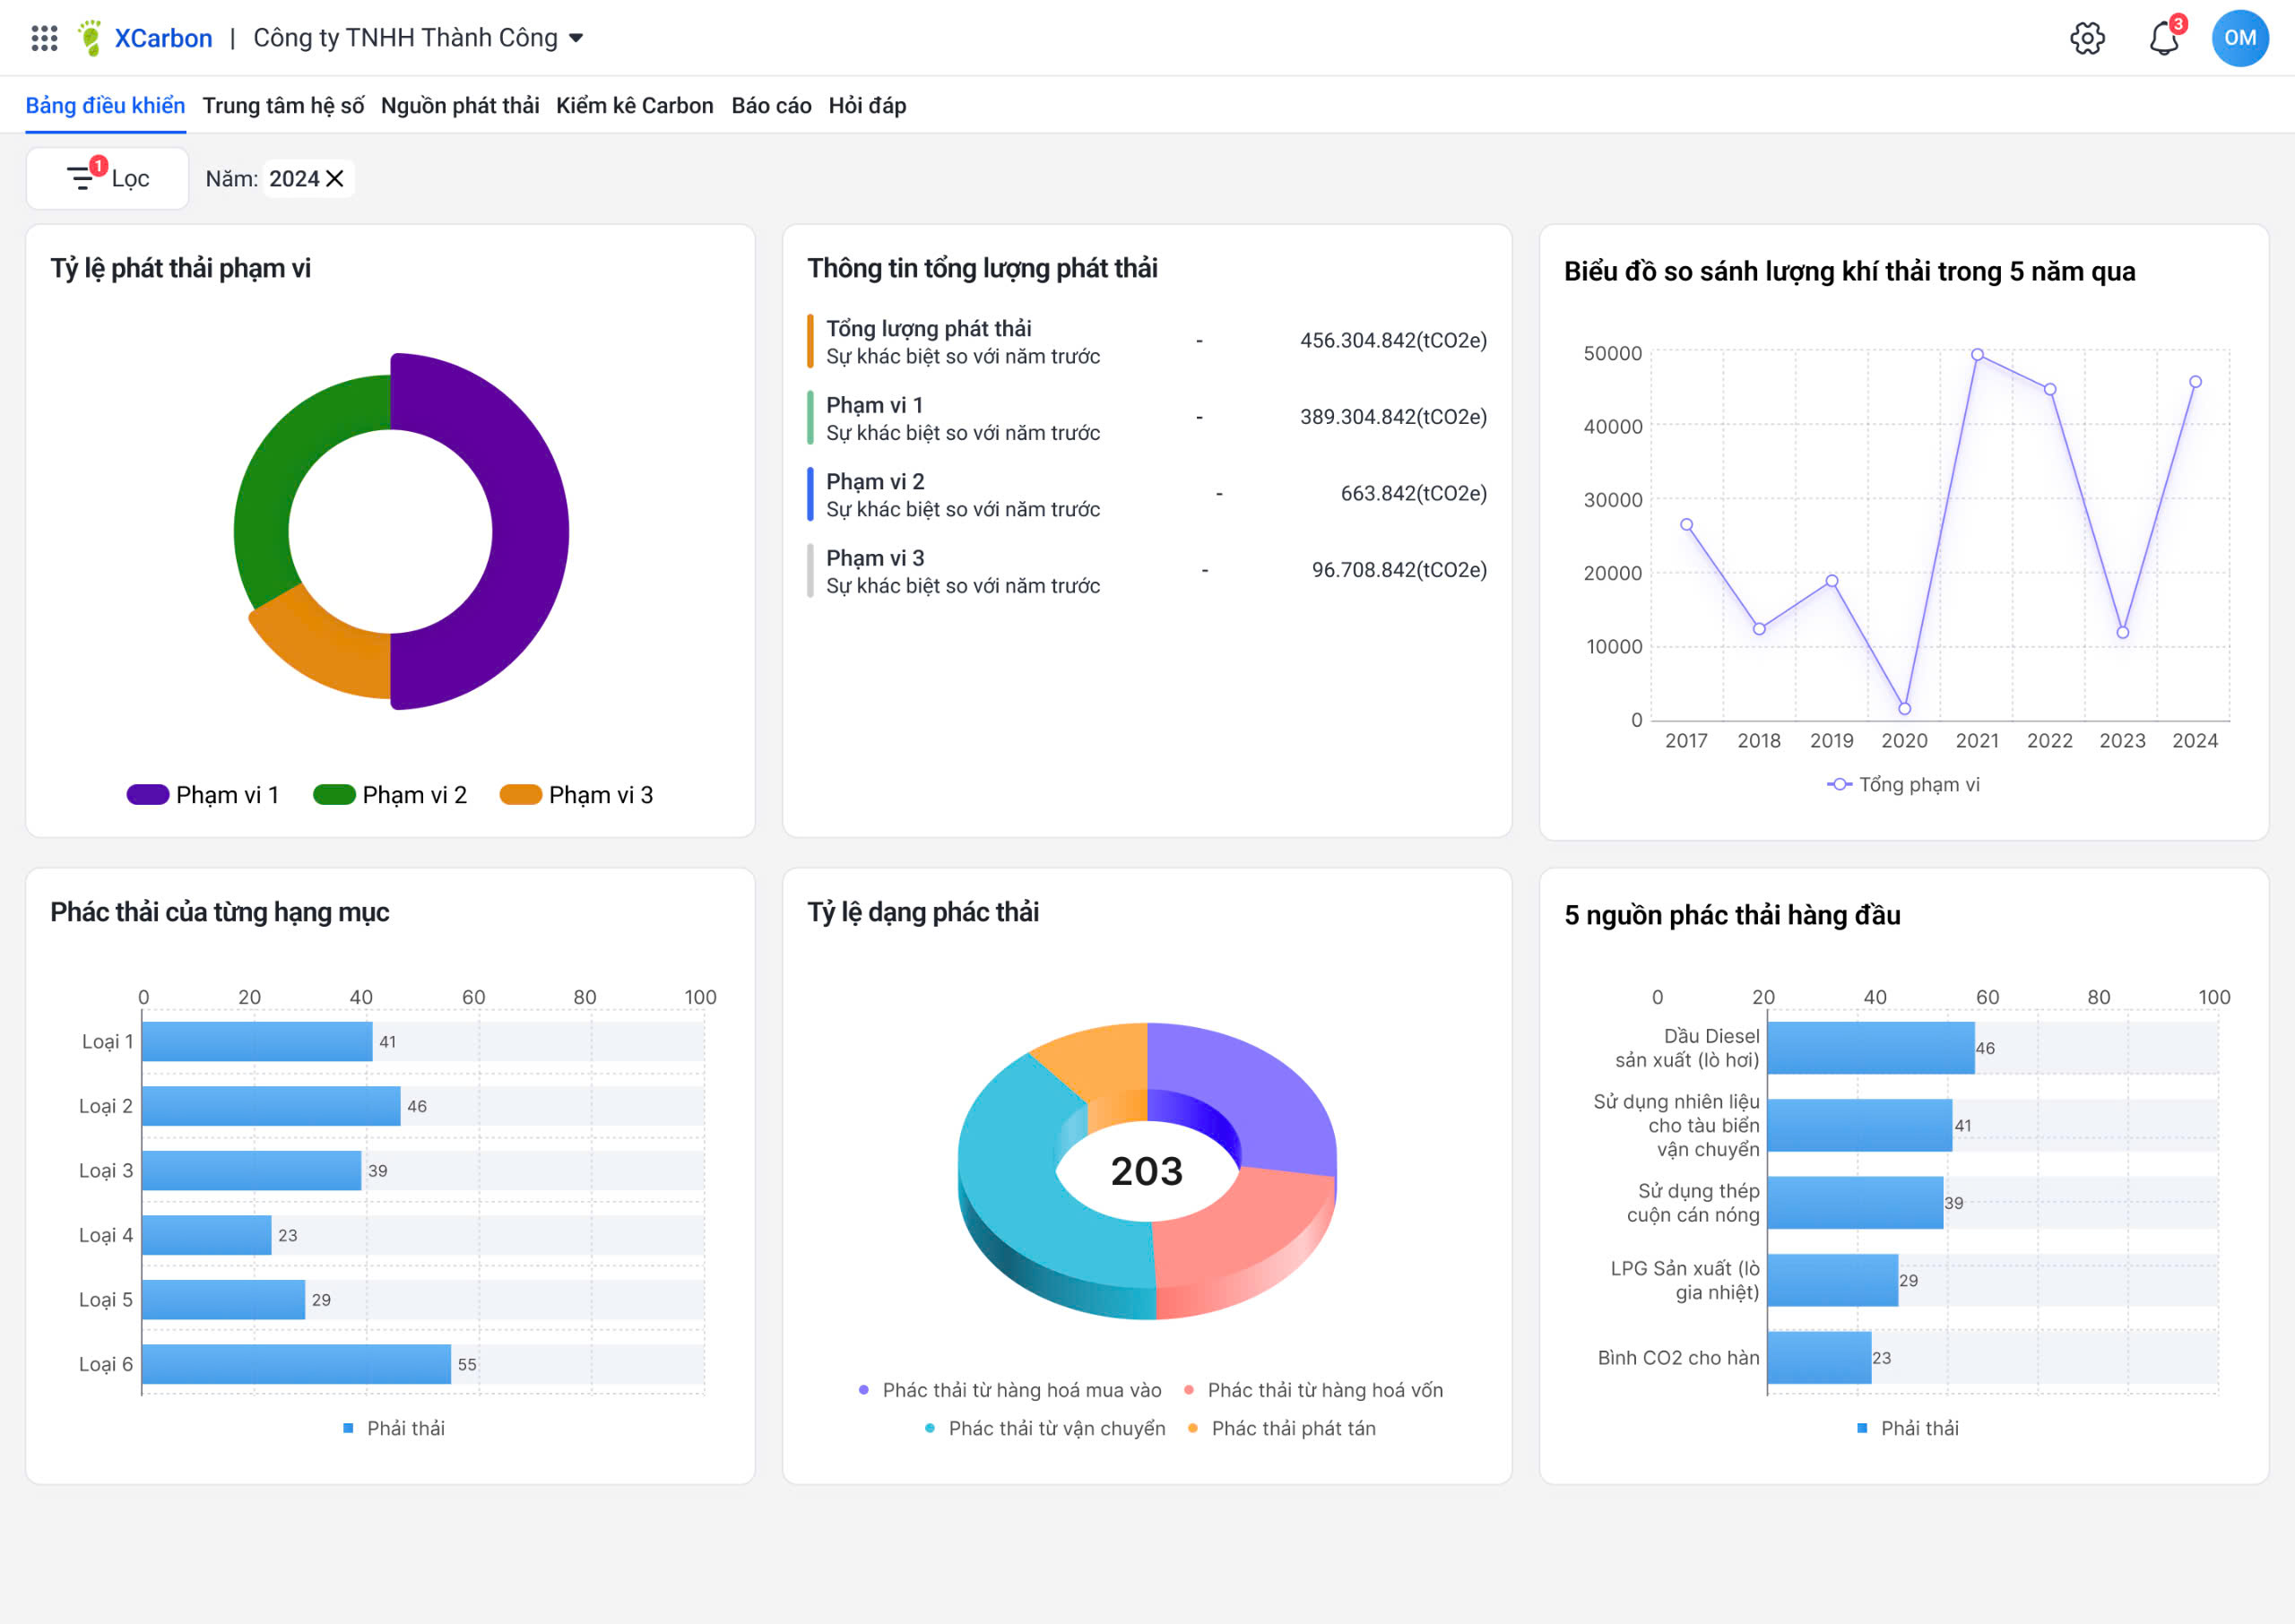
Task: Open the Hỏi đáp tab
Action: point(867,106)
